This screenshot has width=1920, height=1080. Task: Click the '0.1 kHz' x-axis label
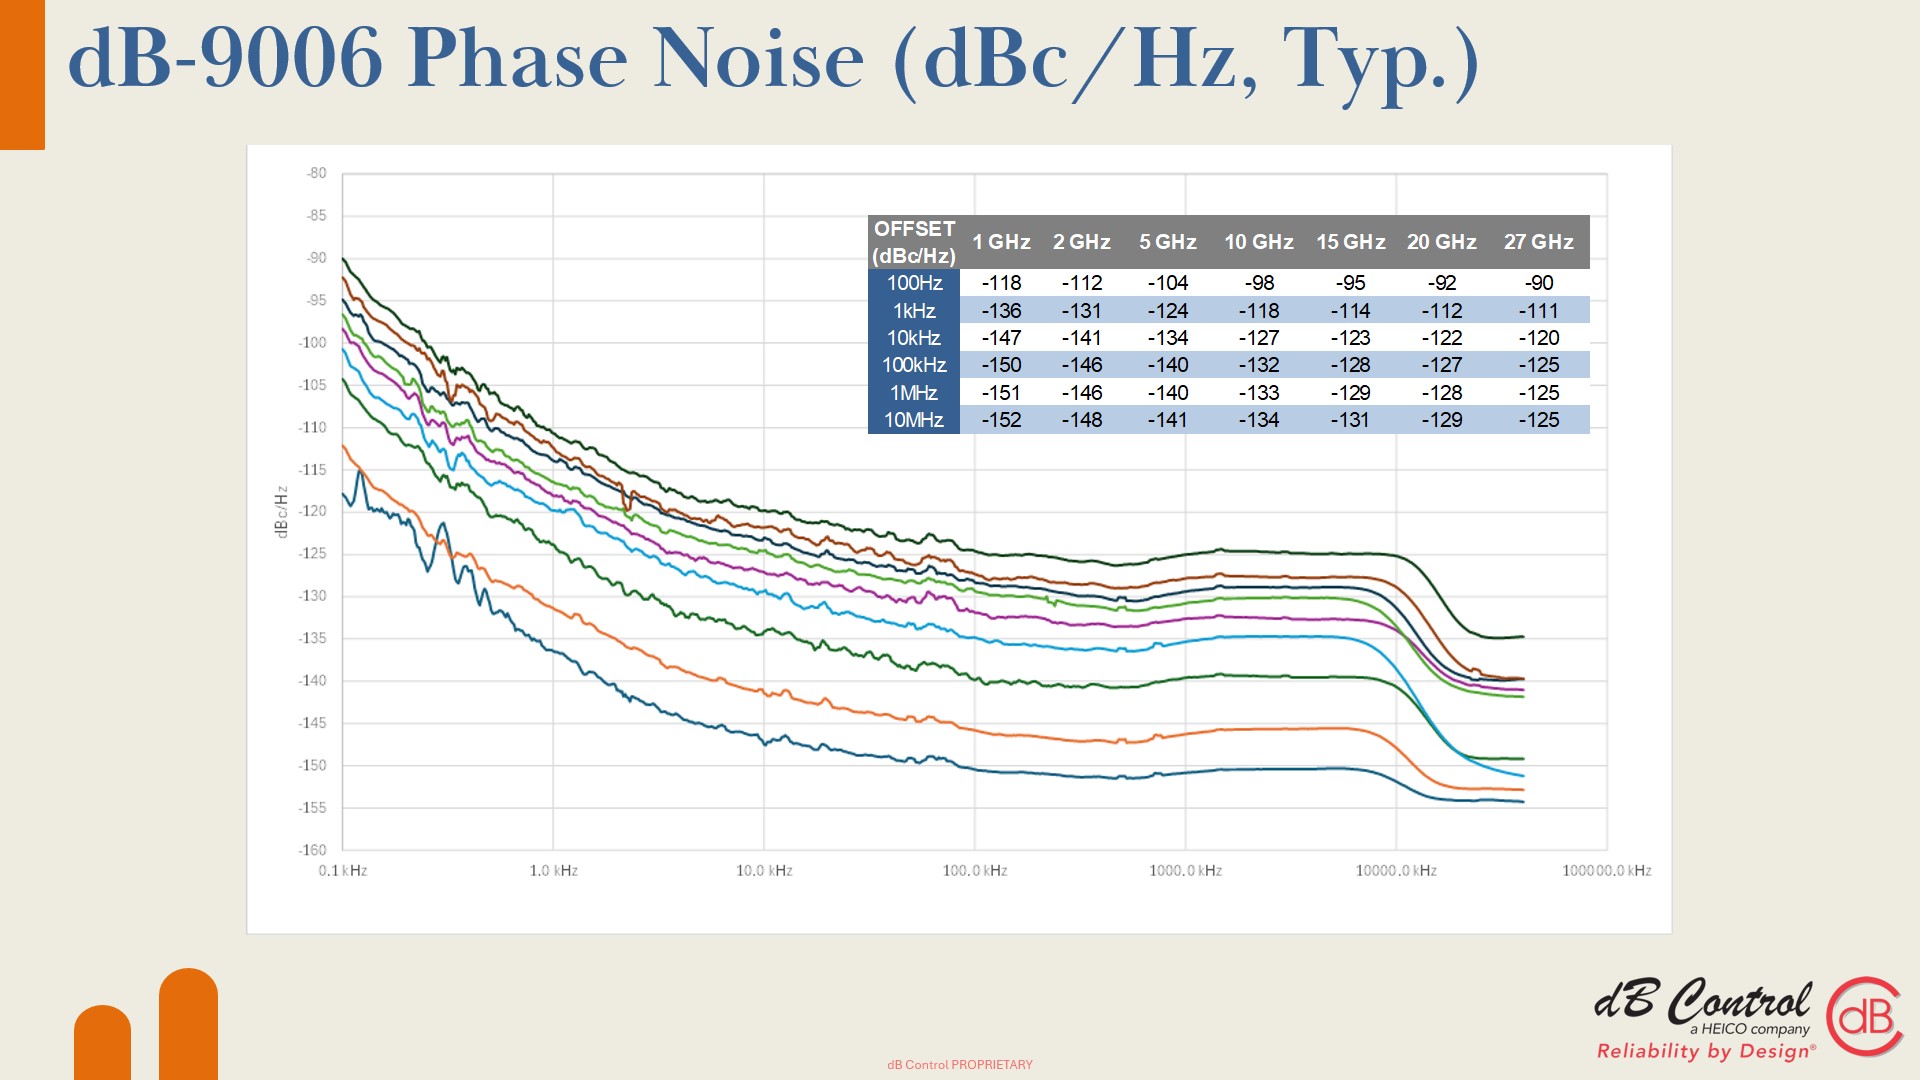point(343,871)
